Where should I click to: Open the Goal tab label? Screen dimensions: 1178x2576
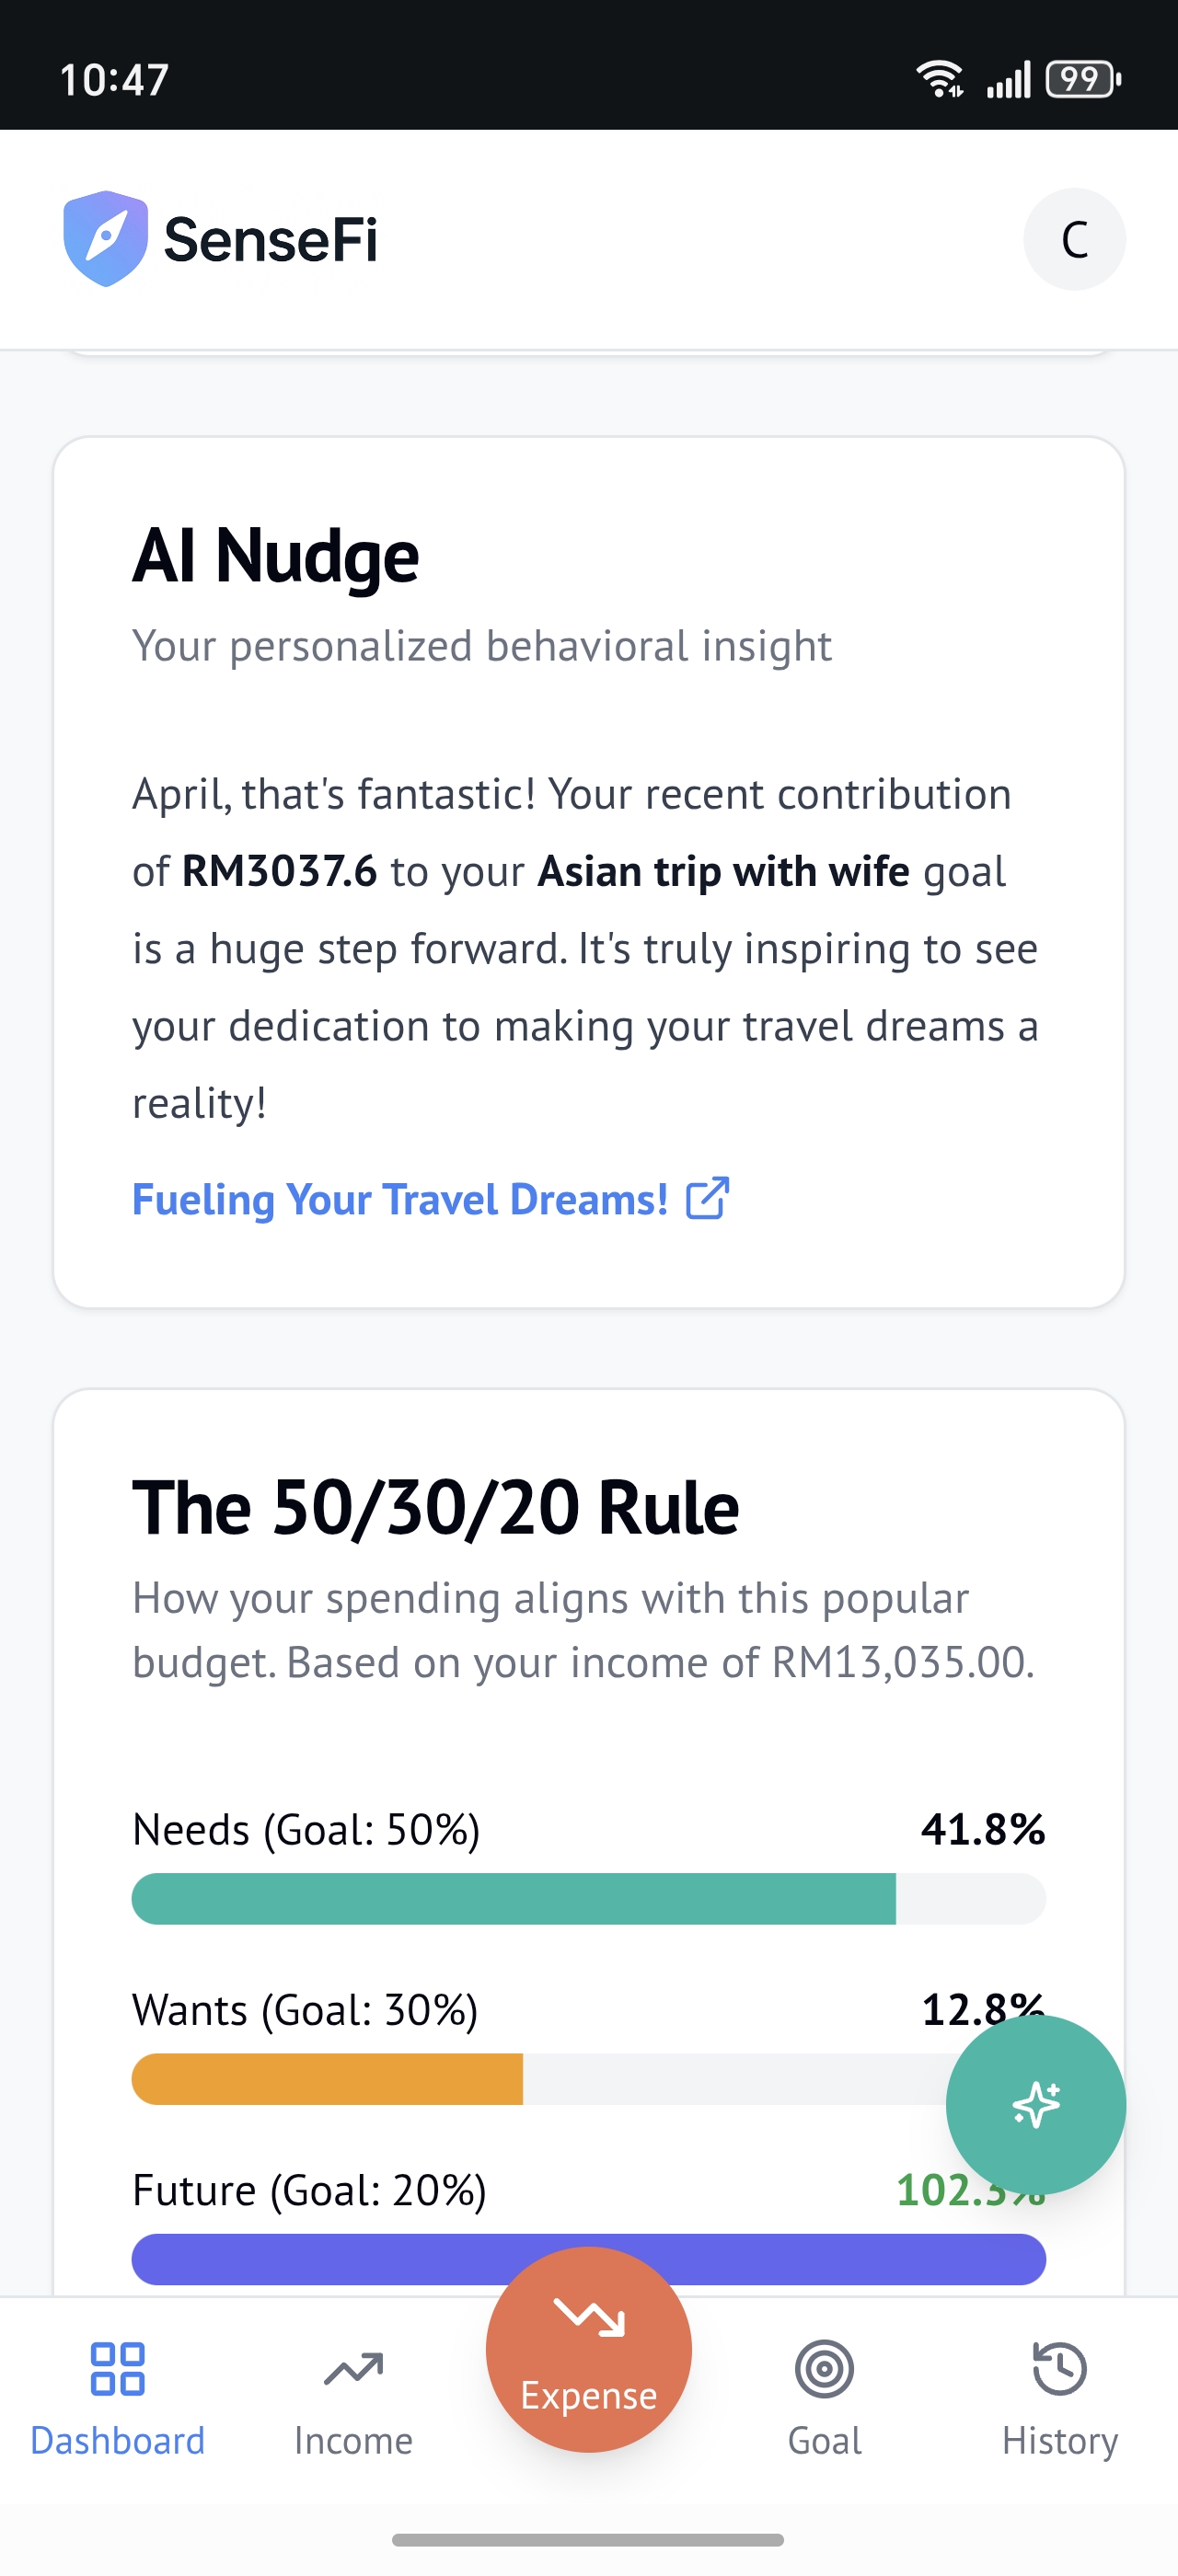pyautogui.click(x=824, y=2441)
